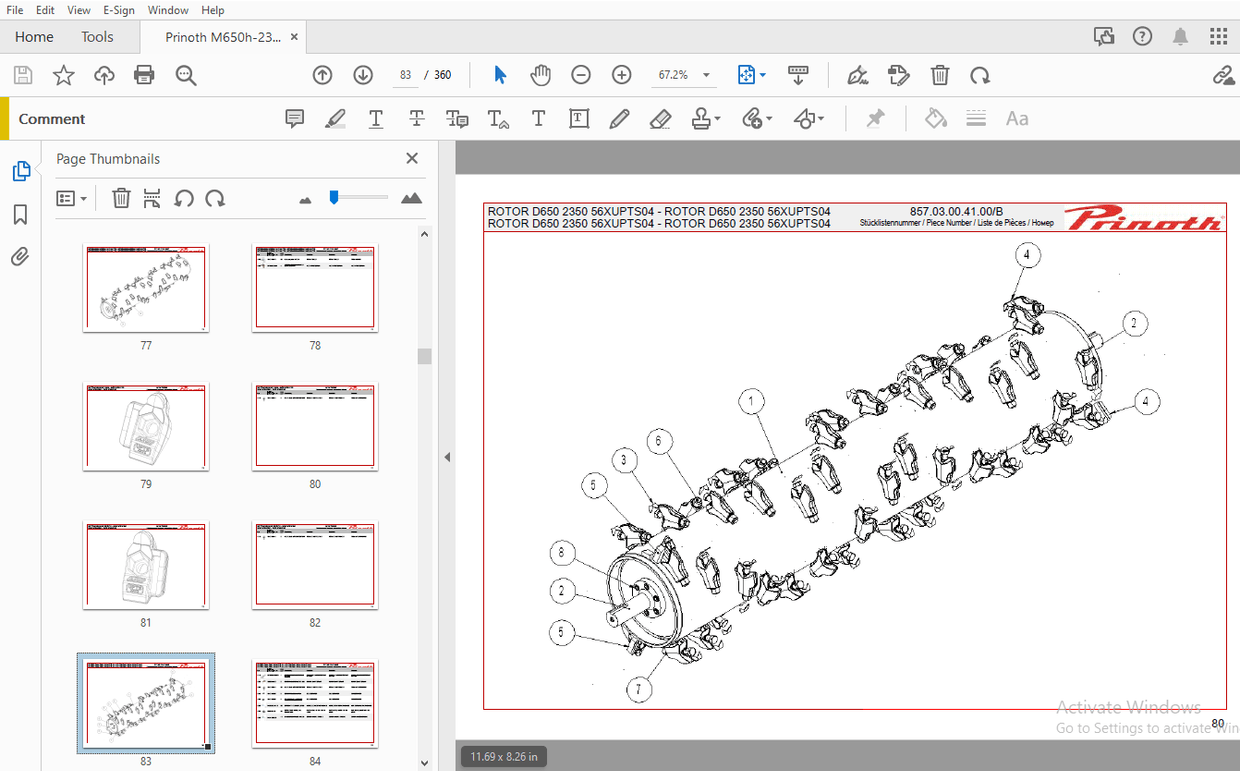This screenshot has width=1240, height=771.
Task: Expand the Stamp tool options
Action: point(716,118)
